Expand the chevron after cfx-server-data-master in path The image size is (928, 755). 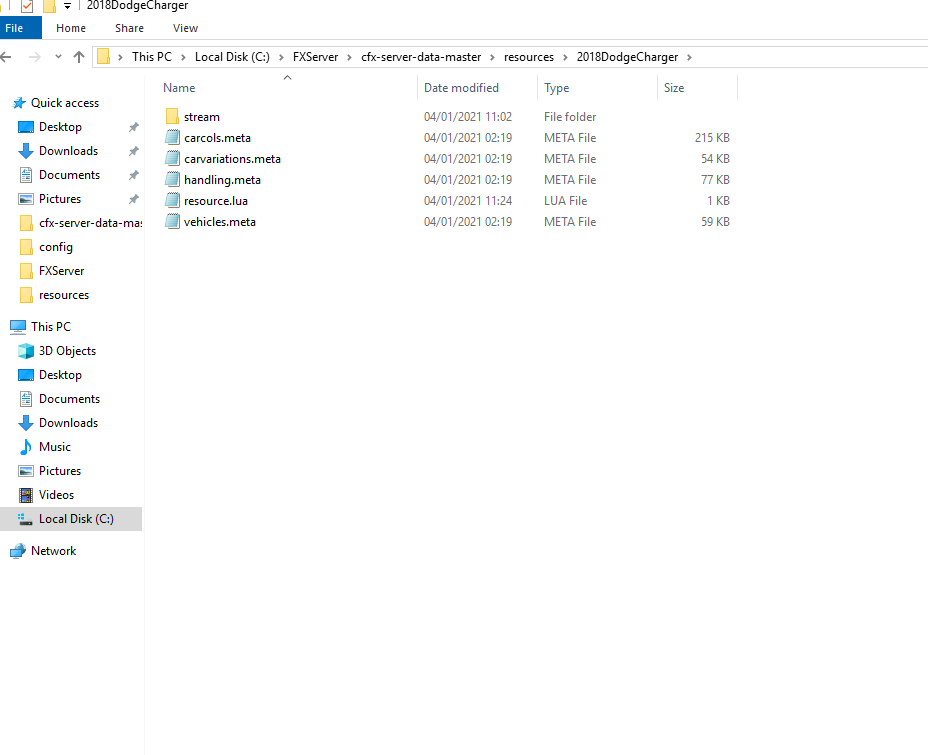point(492,57)
